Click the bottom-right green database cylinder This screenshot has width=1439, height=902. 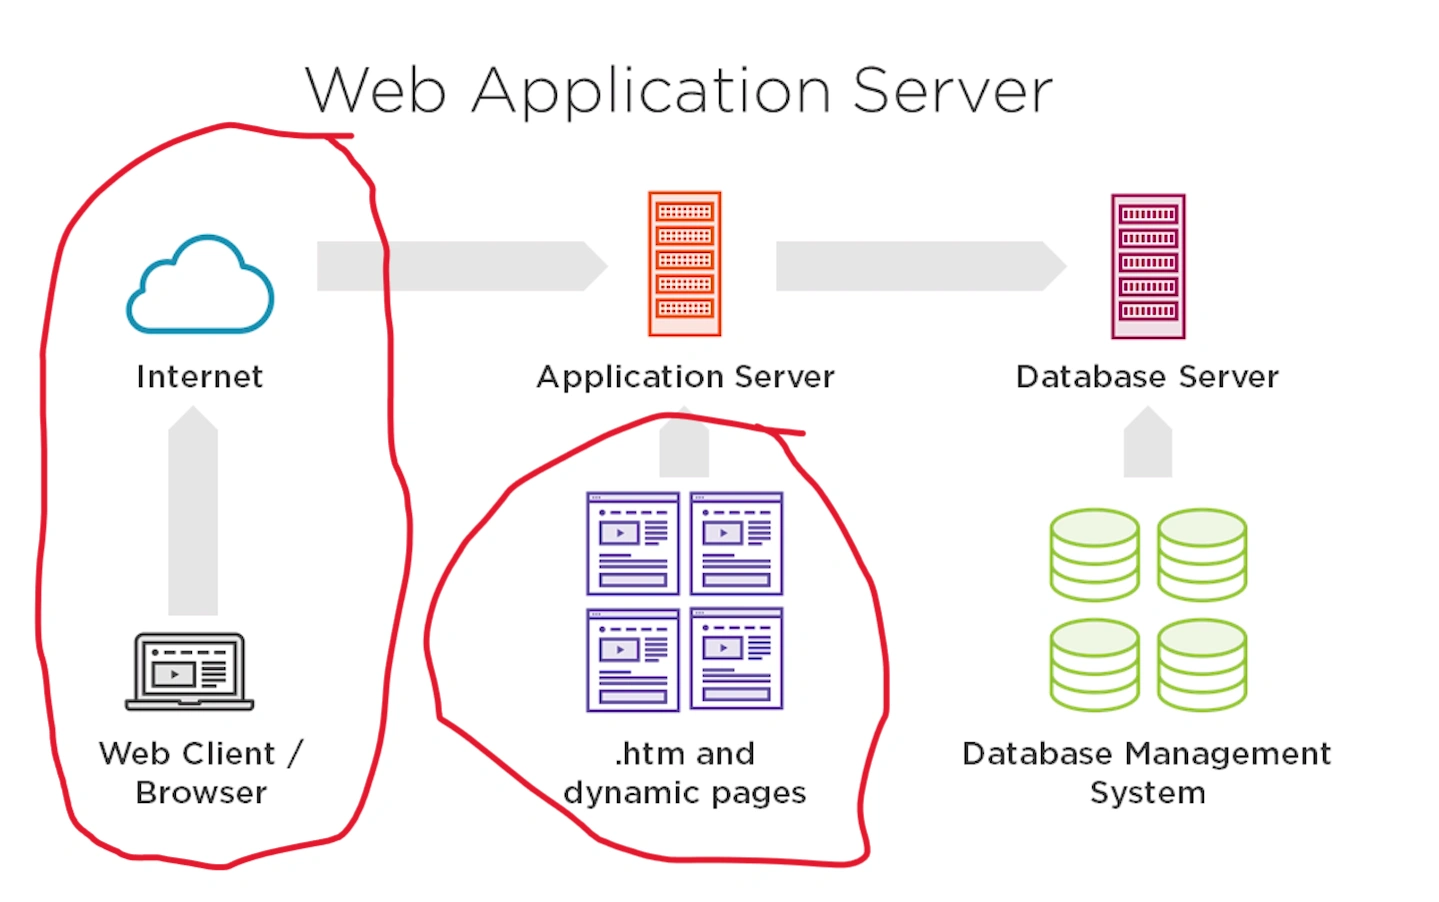[x=1200, y=663]
